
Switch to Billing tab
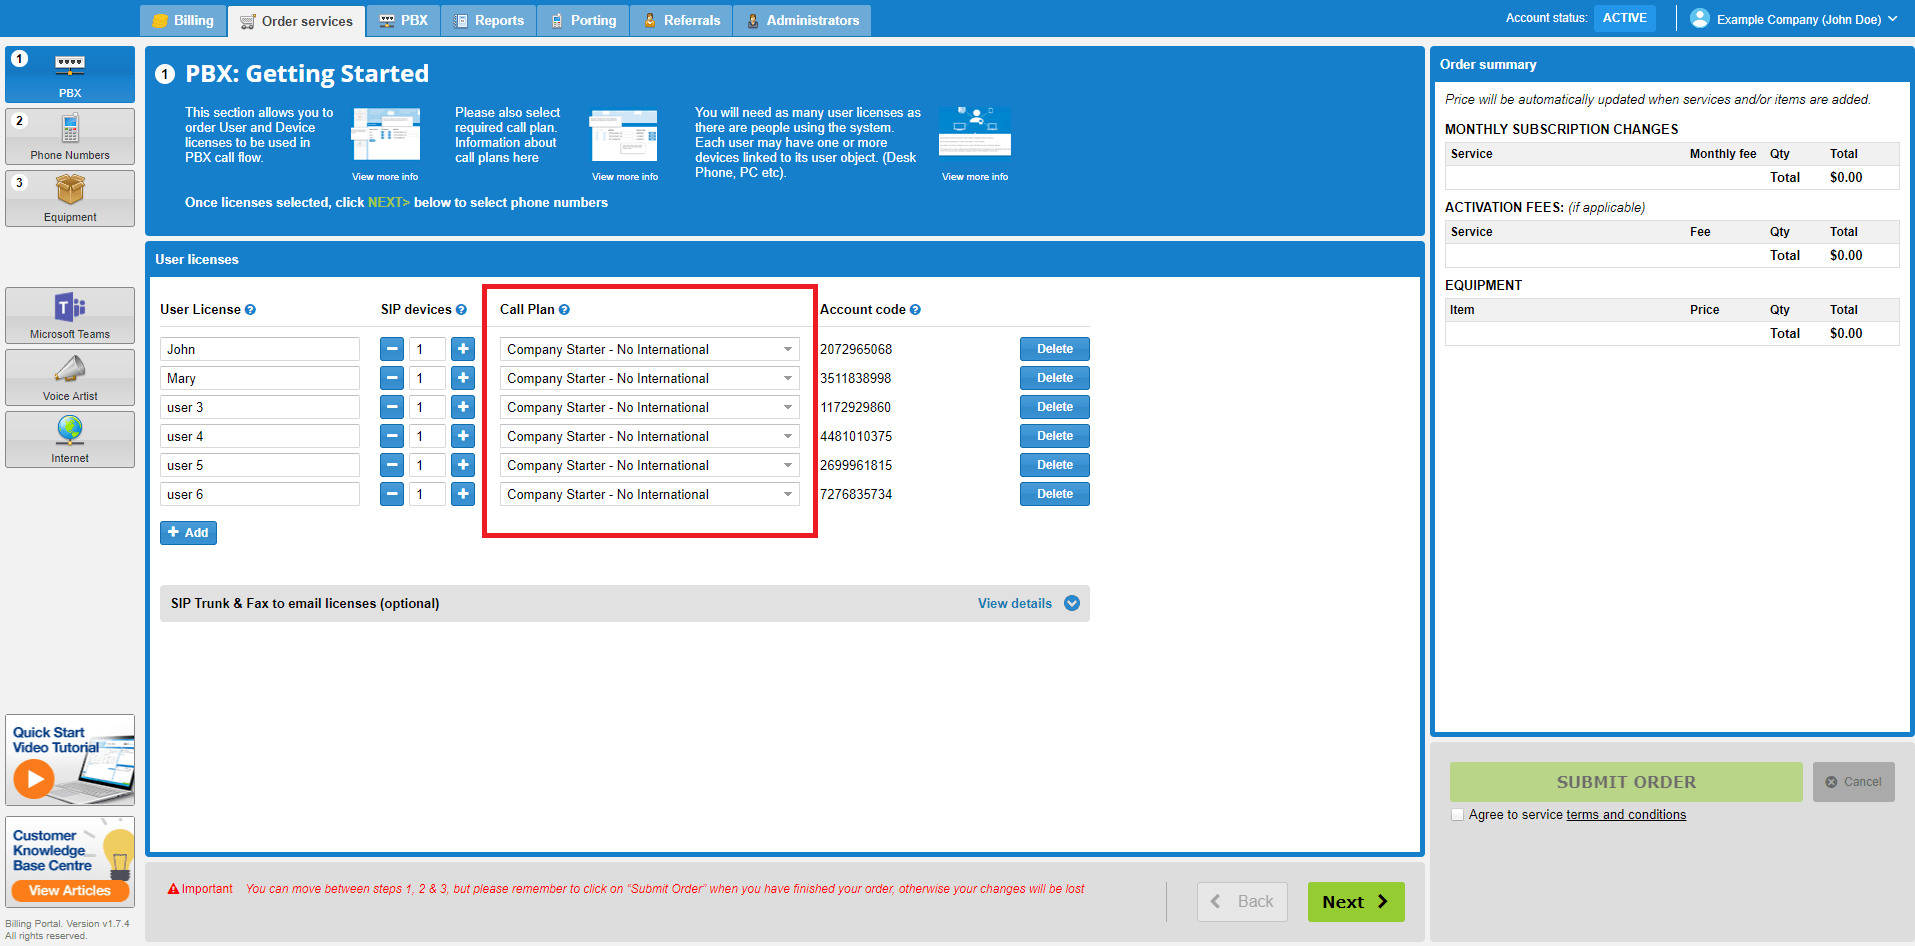(183, 20)
